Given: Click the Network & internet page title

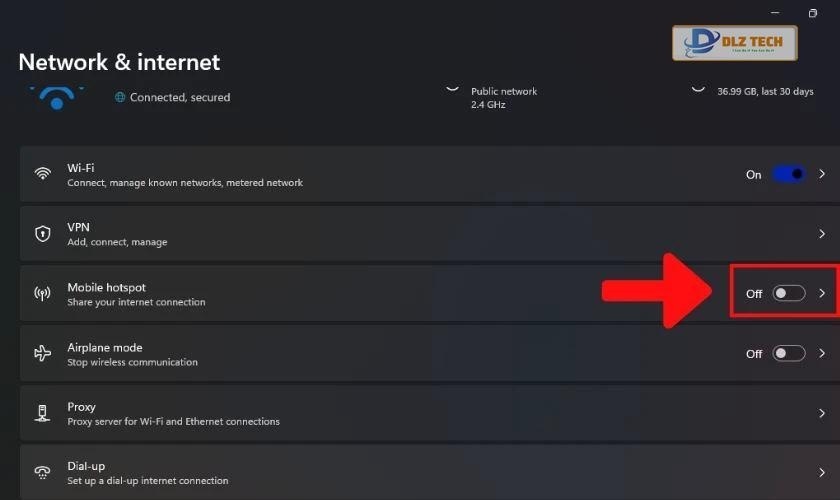Looking at the screenshot, I should (x=119, y=62).
